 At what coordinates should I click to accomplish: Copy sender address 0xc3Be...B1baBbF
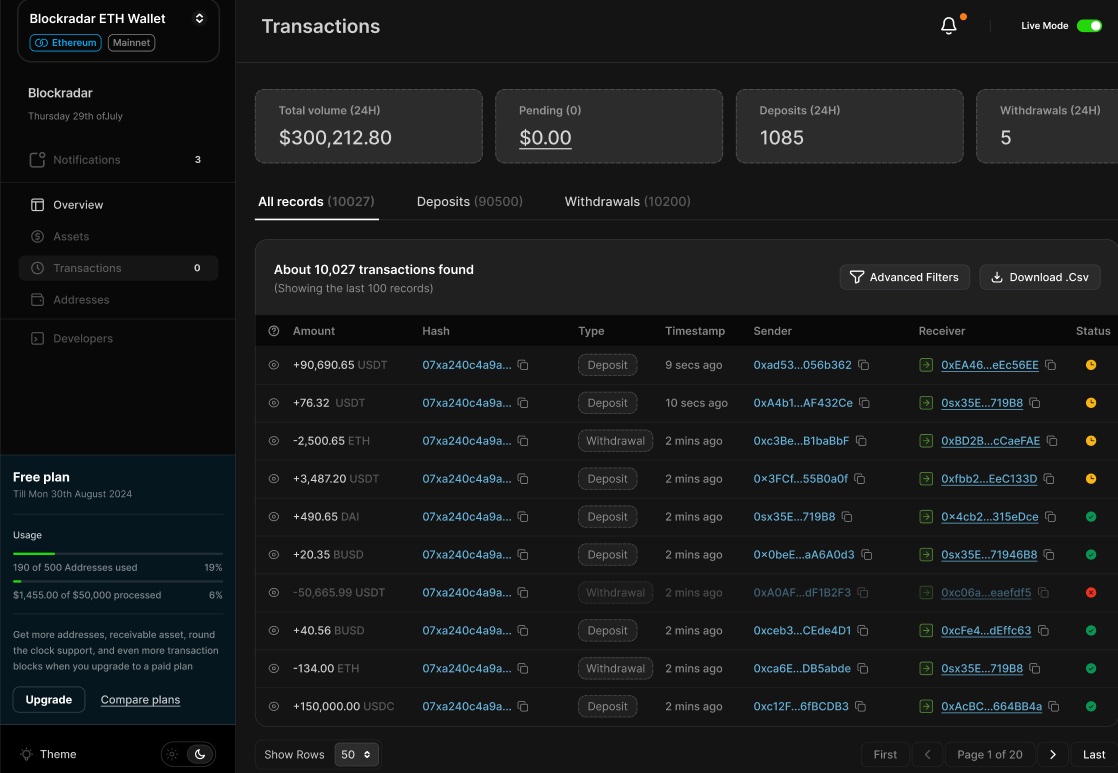tap(861, 441)
